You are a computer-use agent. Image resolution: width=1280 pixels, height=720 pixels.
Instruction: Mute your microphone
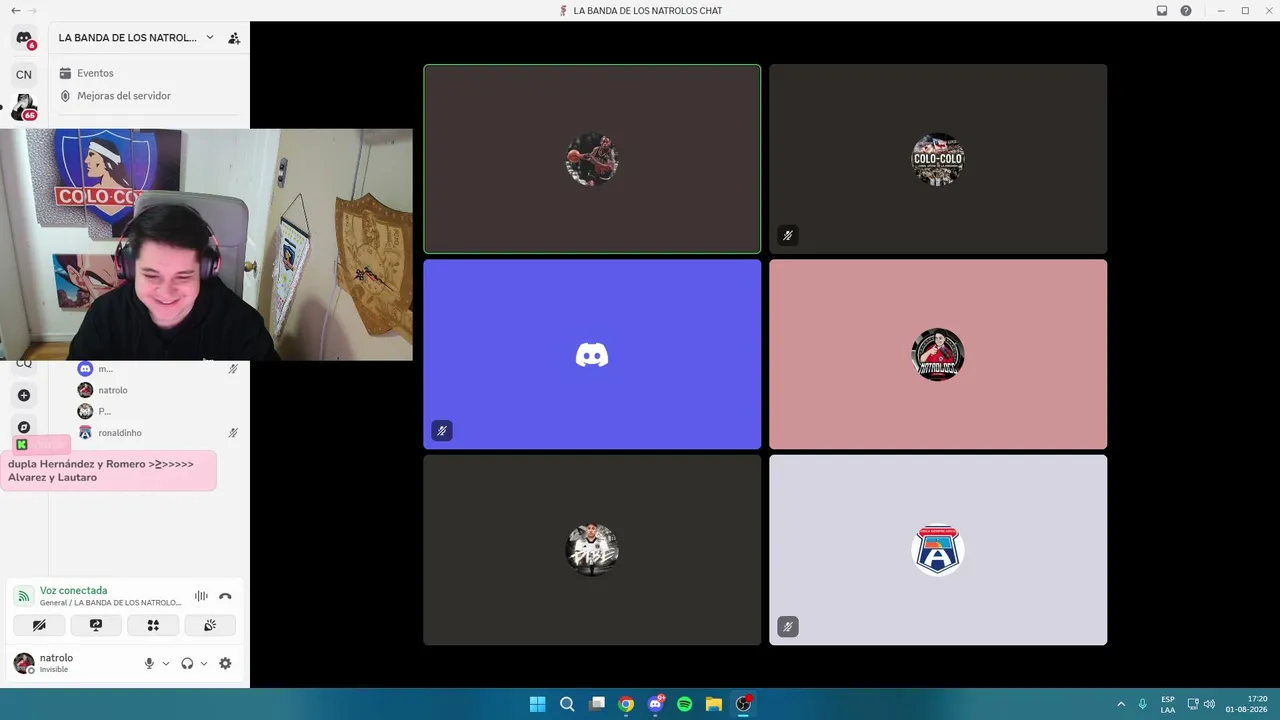149,663
